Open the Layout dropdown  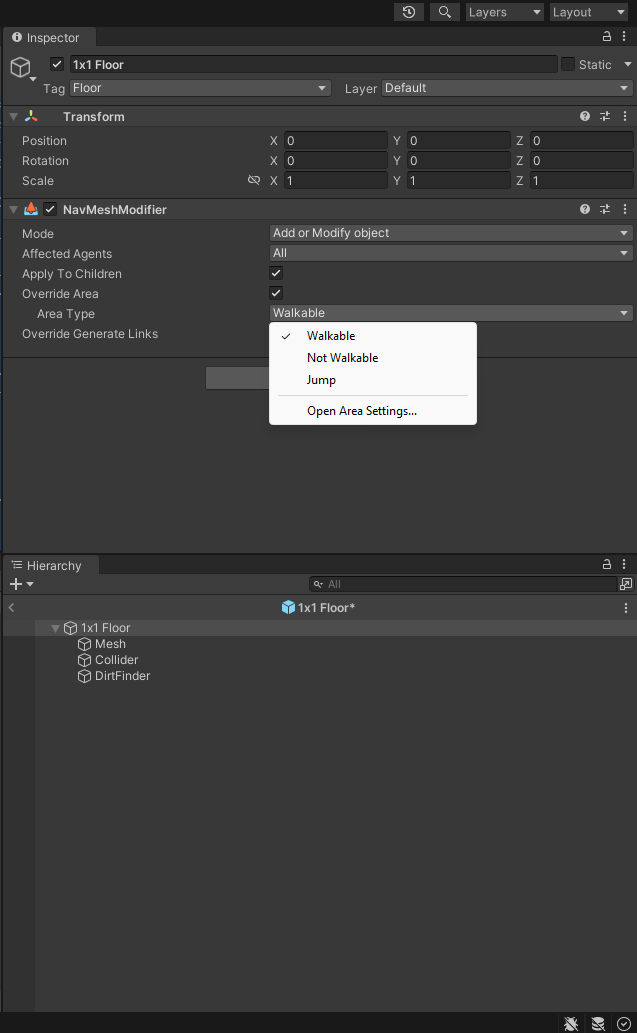click(588, 12)
